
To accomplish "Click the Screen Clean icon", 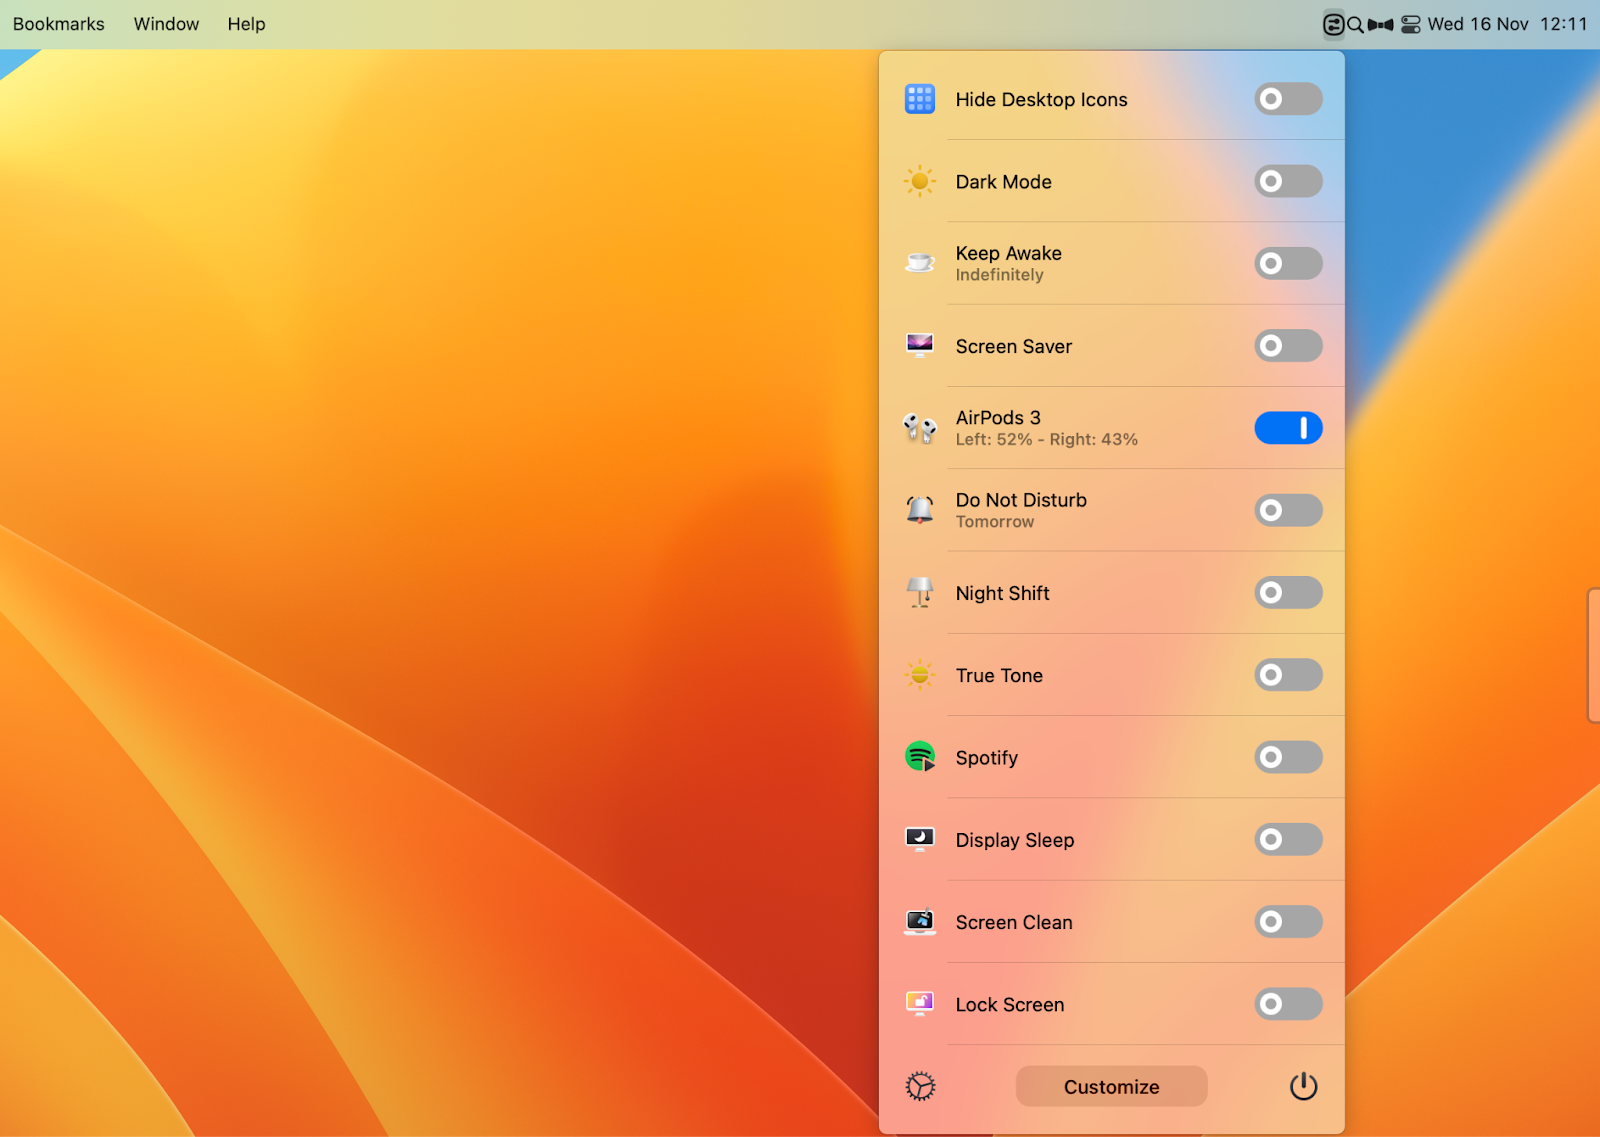I will [919, 921].
